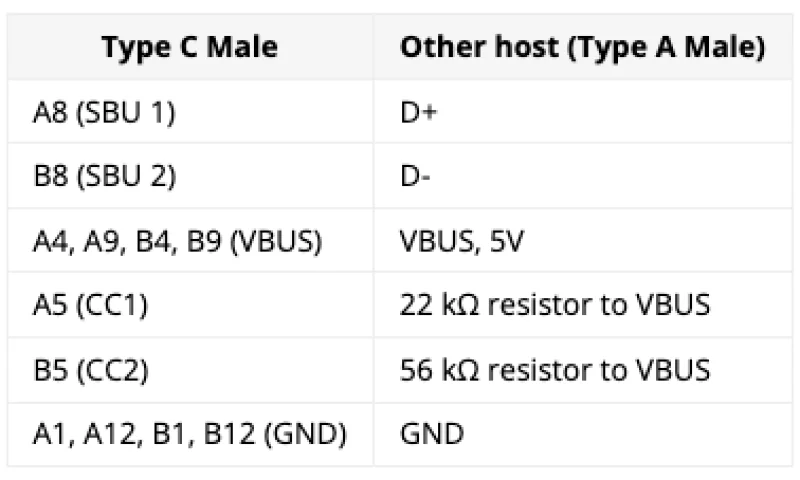
Task: Click the "A1, A12, B1, B12 (GND)" cell
Action: 189,433
